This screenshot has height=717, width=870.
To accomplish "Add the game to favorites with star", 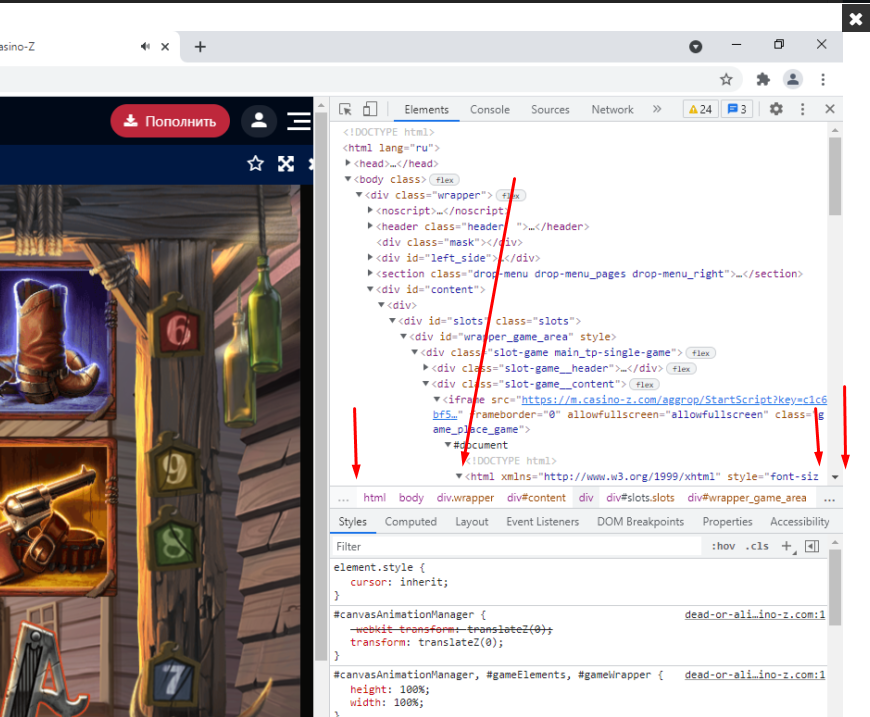I will 255,164.
